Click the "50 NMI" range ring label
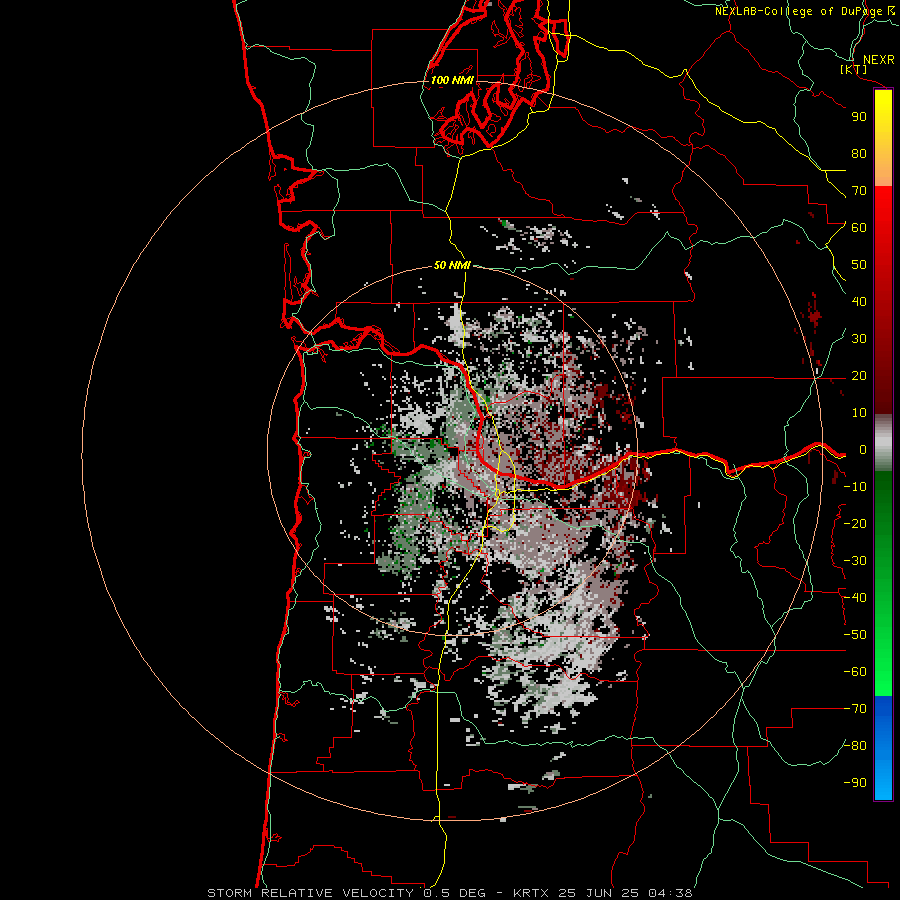 [452, 265]
